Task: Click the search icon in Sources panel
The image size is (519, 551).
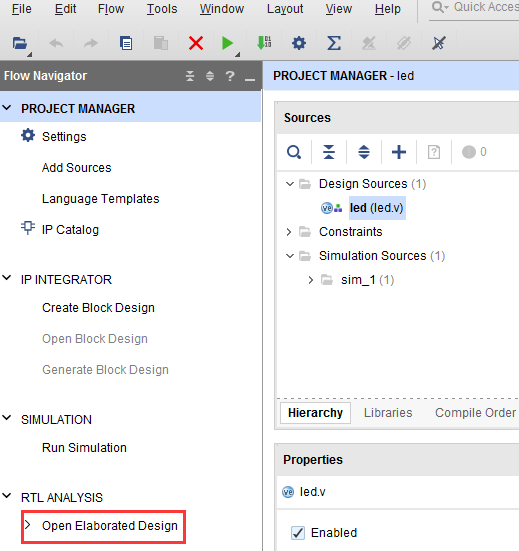Action: pyautogui.click(x=294, y=152)
